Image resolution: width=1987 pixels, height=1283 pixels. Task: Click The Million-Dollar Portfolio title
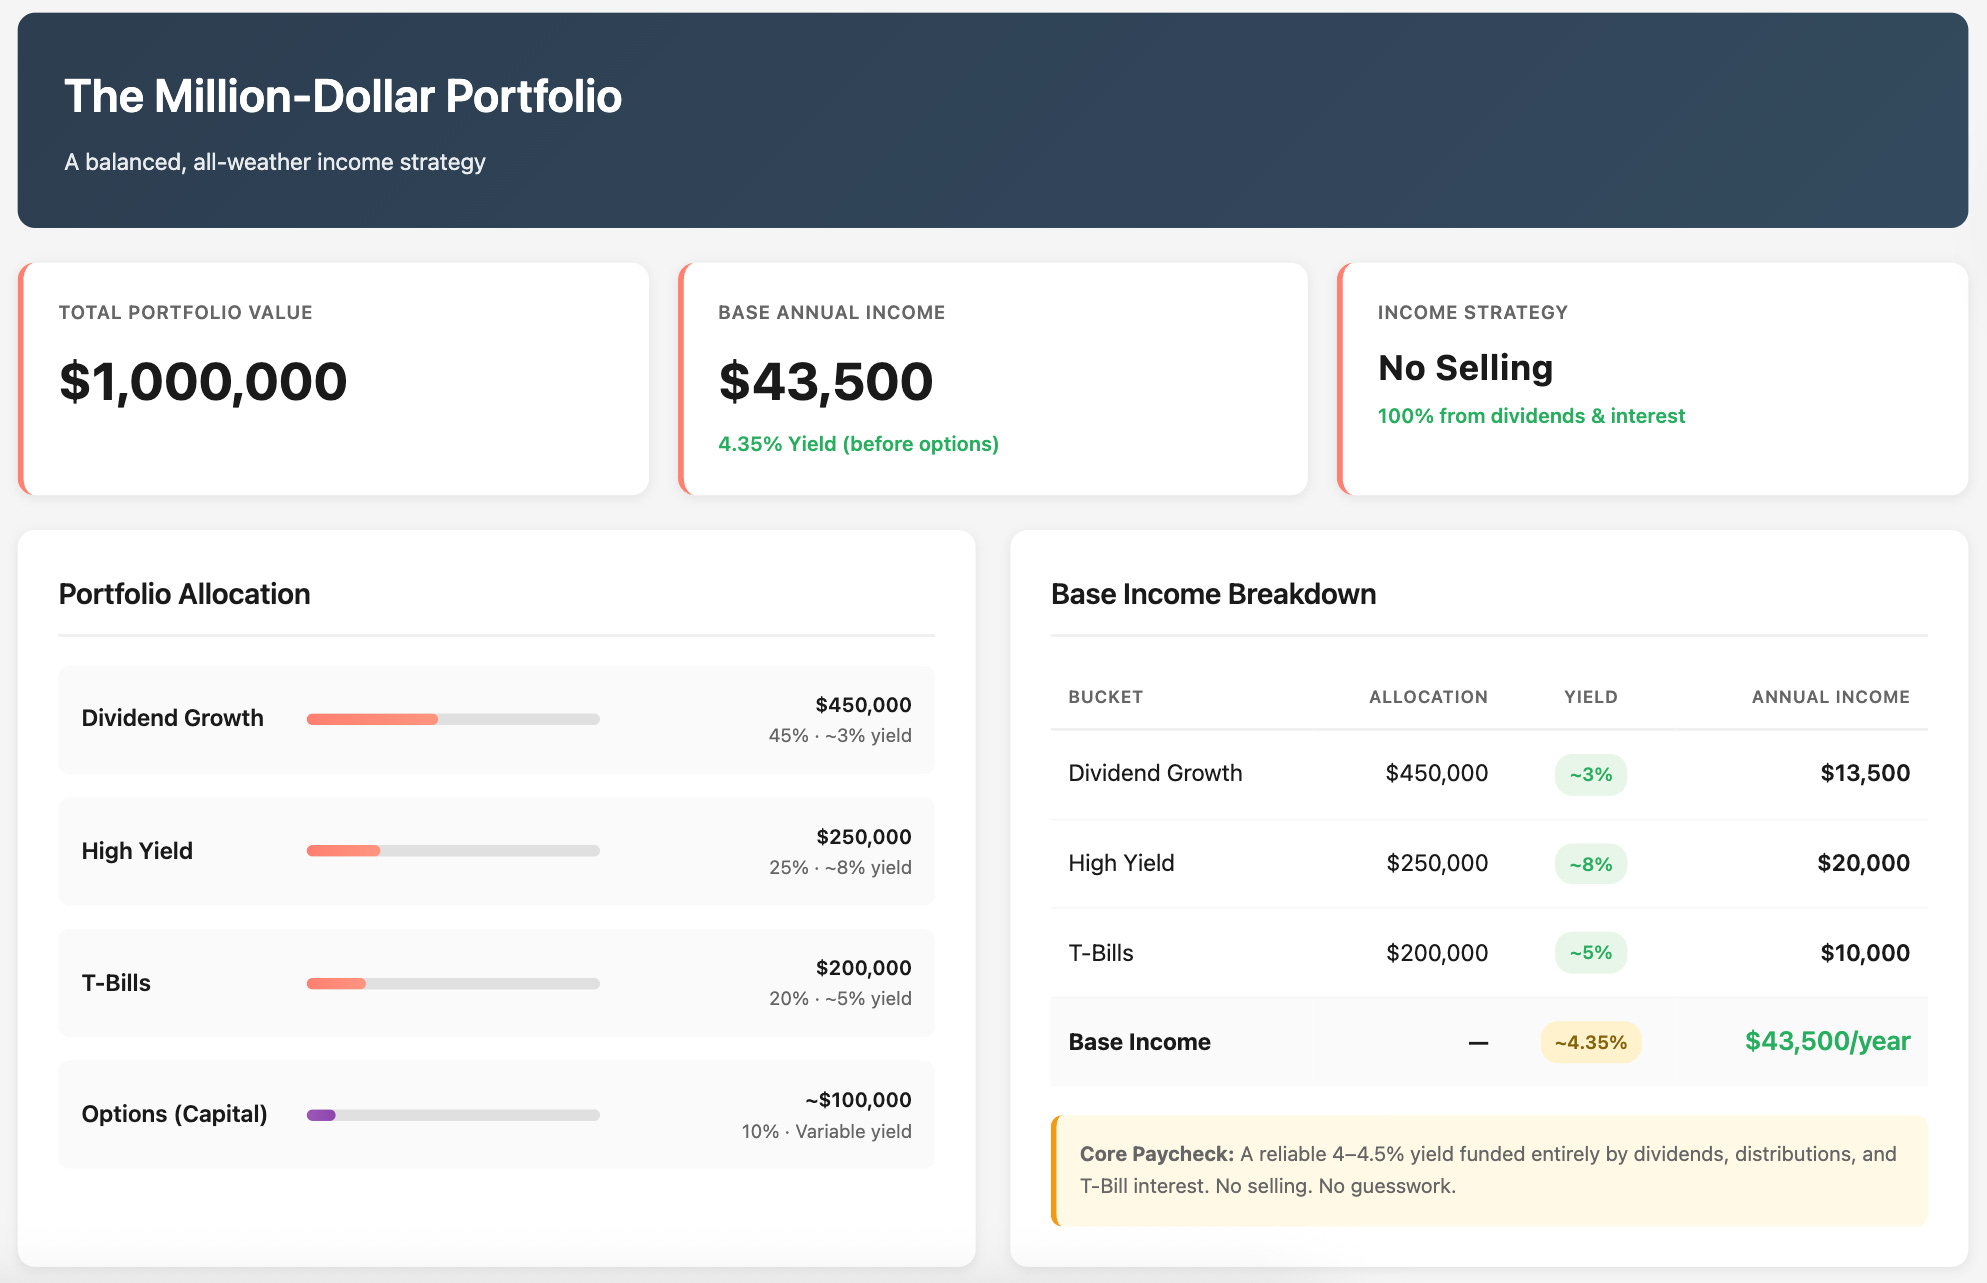pyautogui.click(x=343, y=97)
